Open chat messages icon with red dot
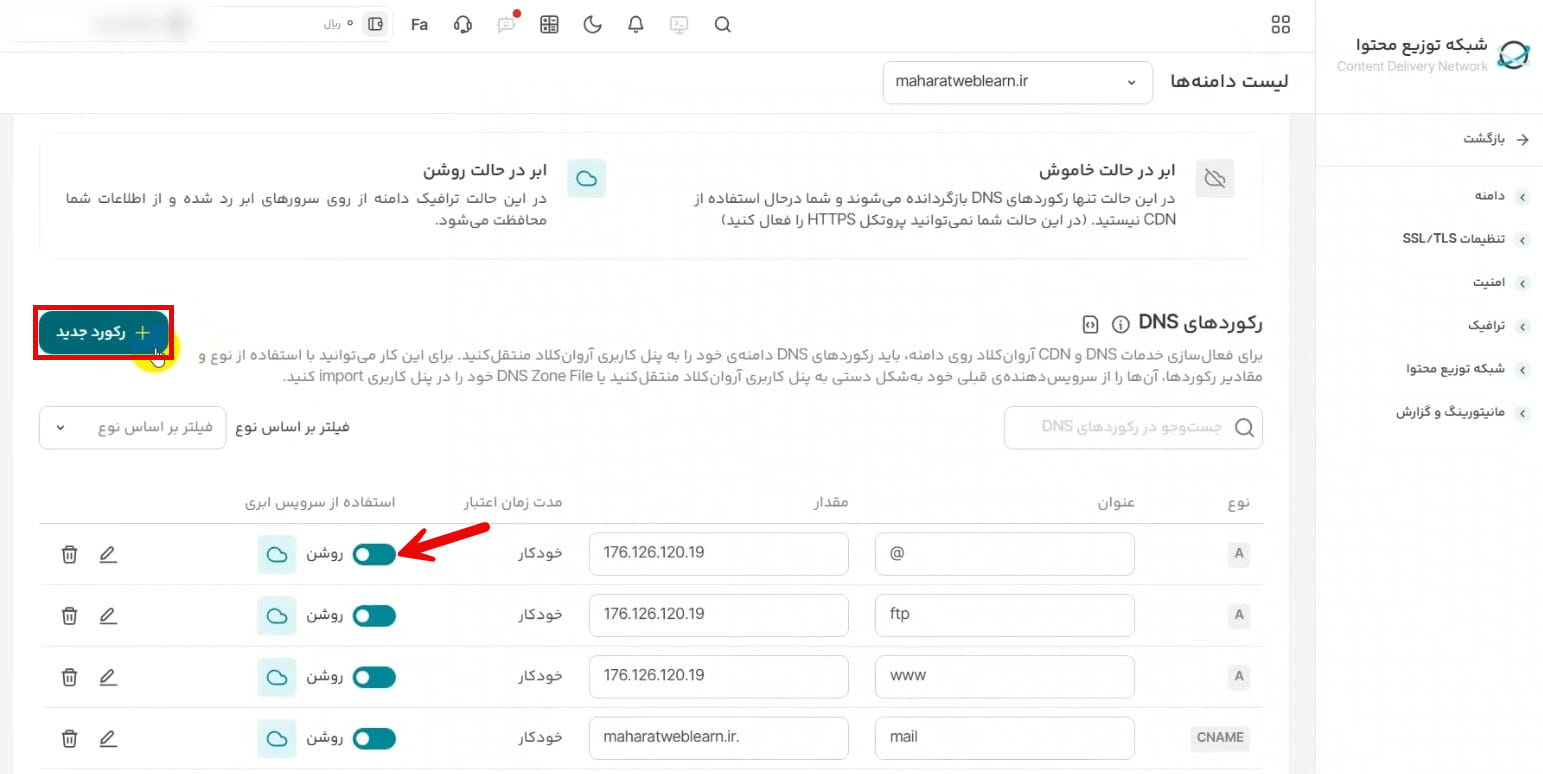The image size is (1543, 774). tap(506, 24)
